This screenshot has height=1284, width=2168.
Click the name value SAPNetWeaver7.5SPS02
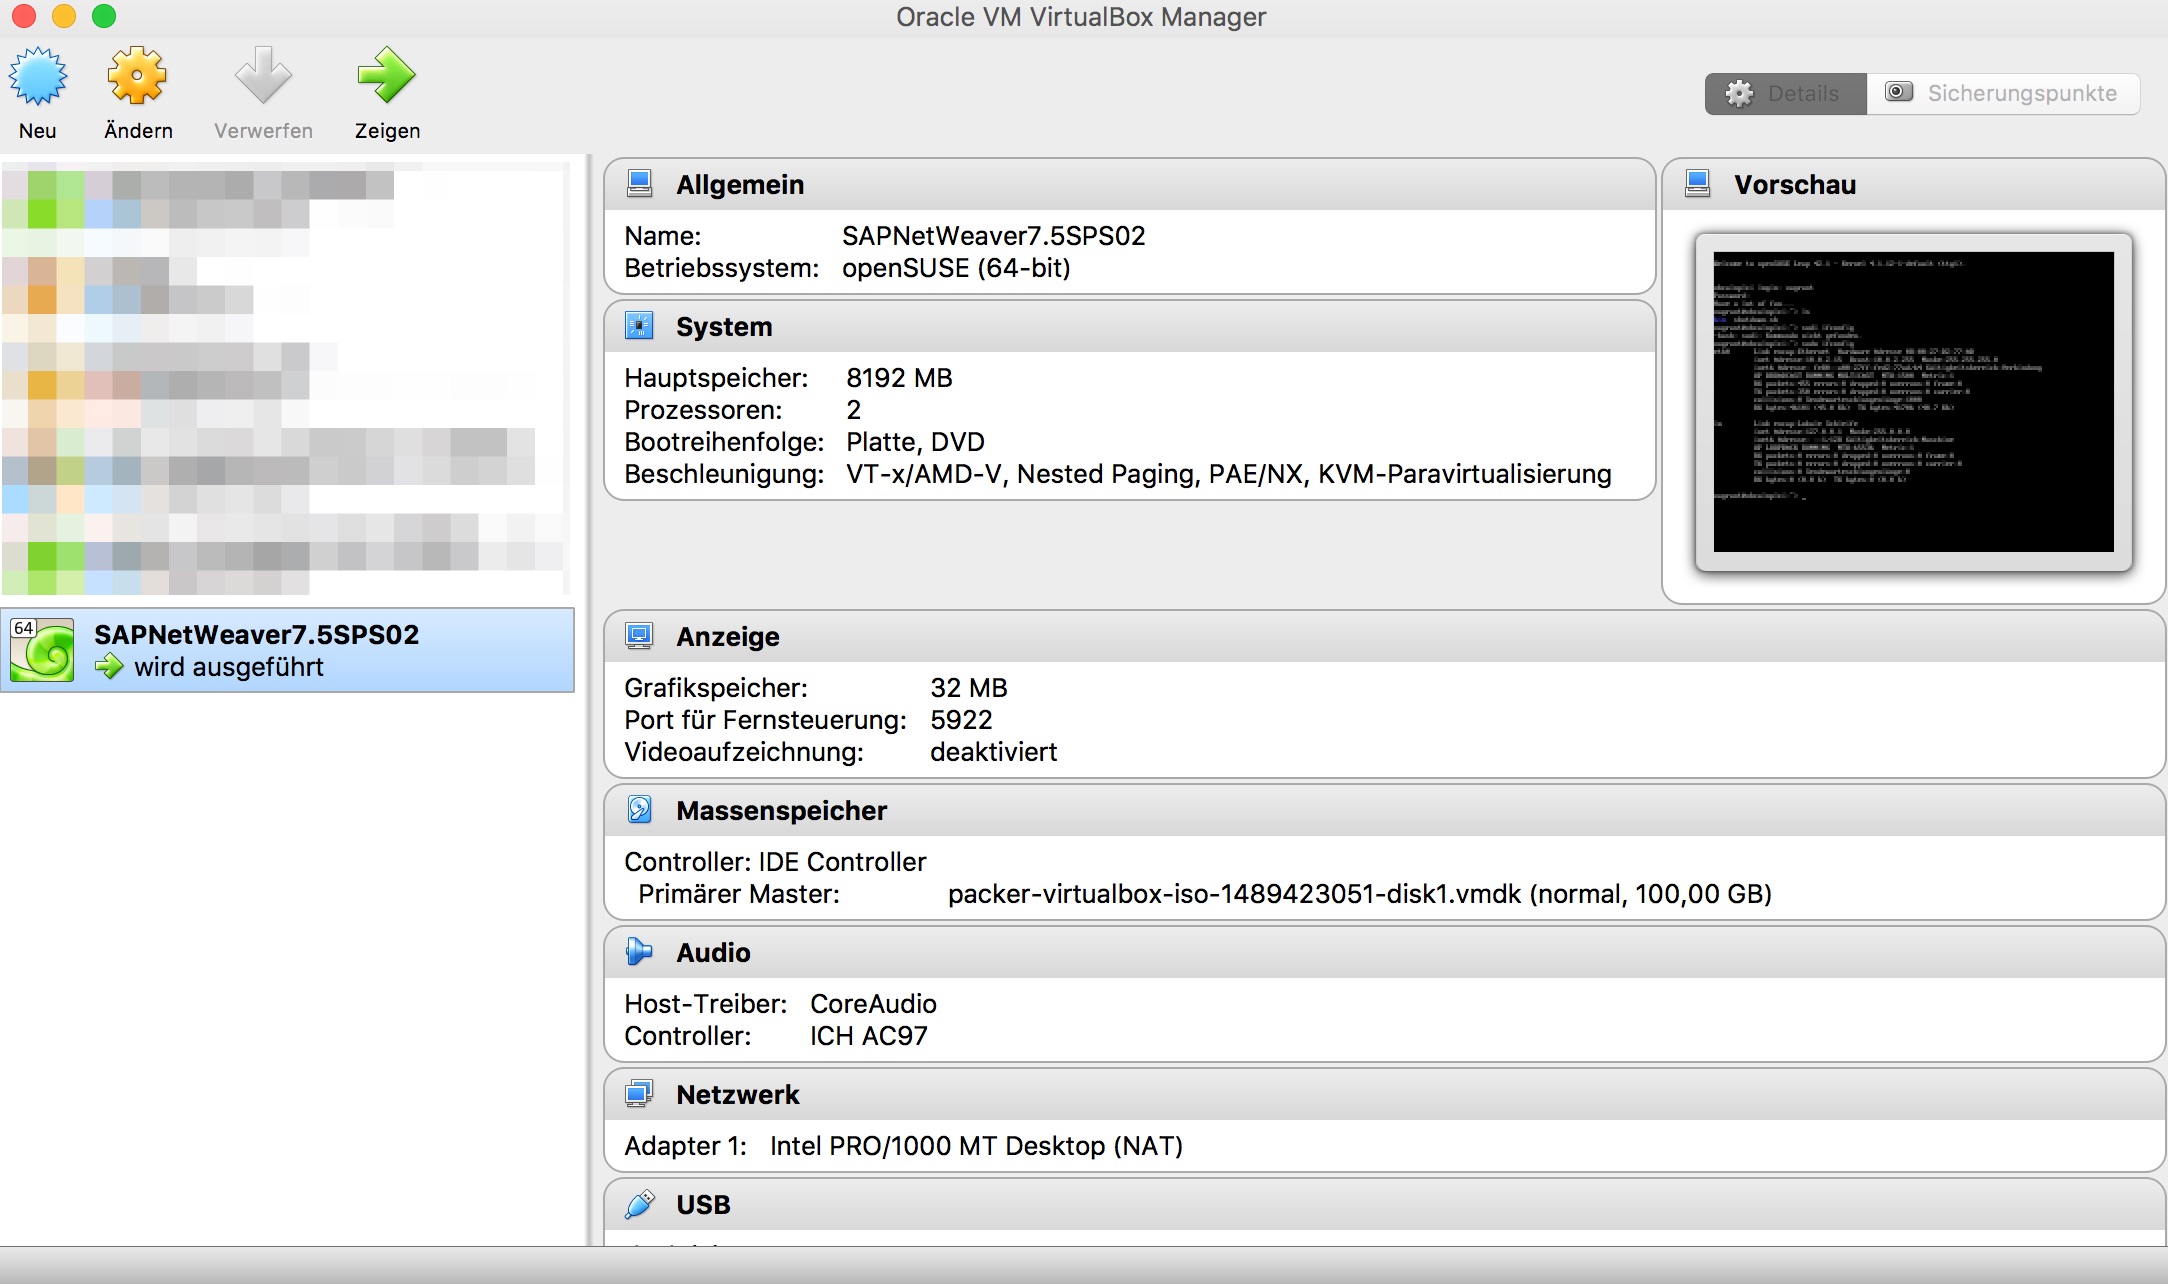tap(993, 236)
